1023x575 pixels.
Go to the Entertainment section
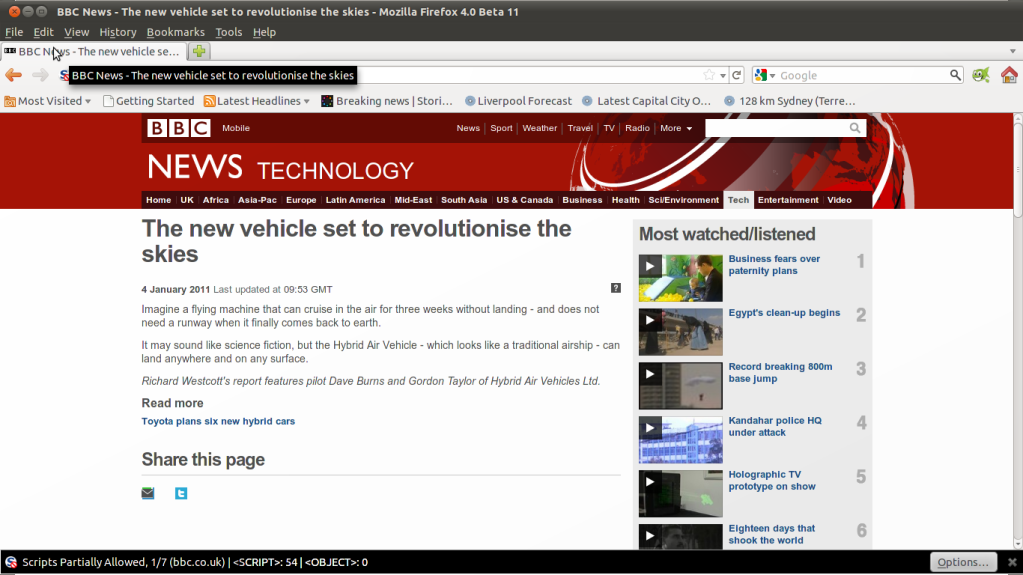(787, 200)
